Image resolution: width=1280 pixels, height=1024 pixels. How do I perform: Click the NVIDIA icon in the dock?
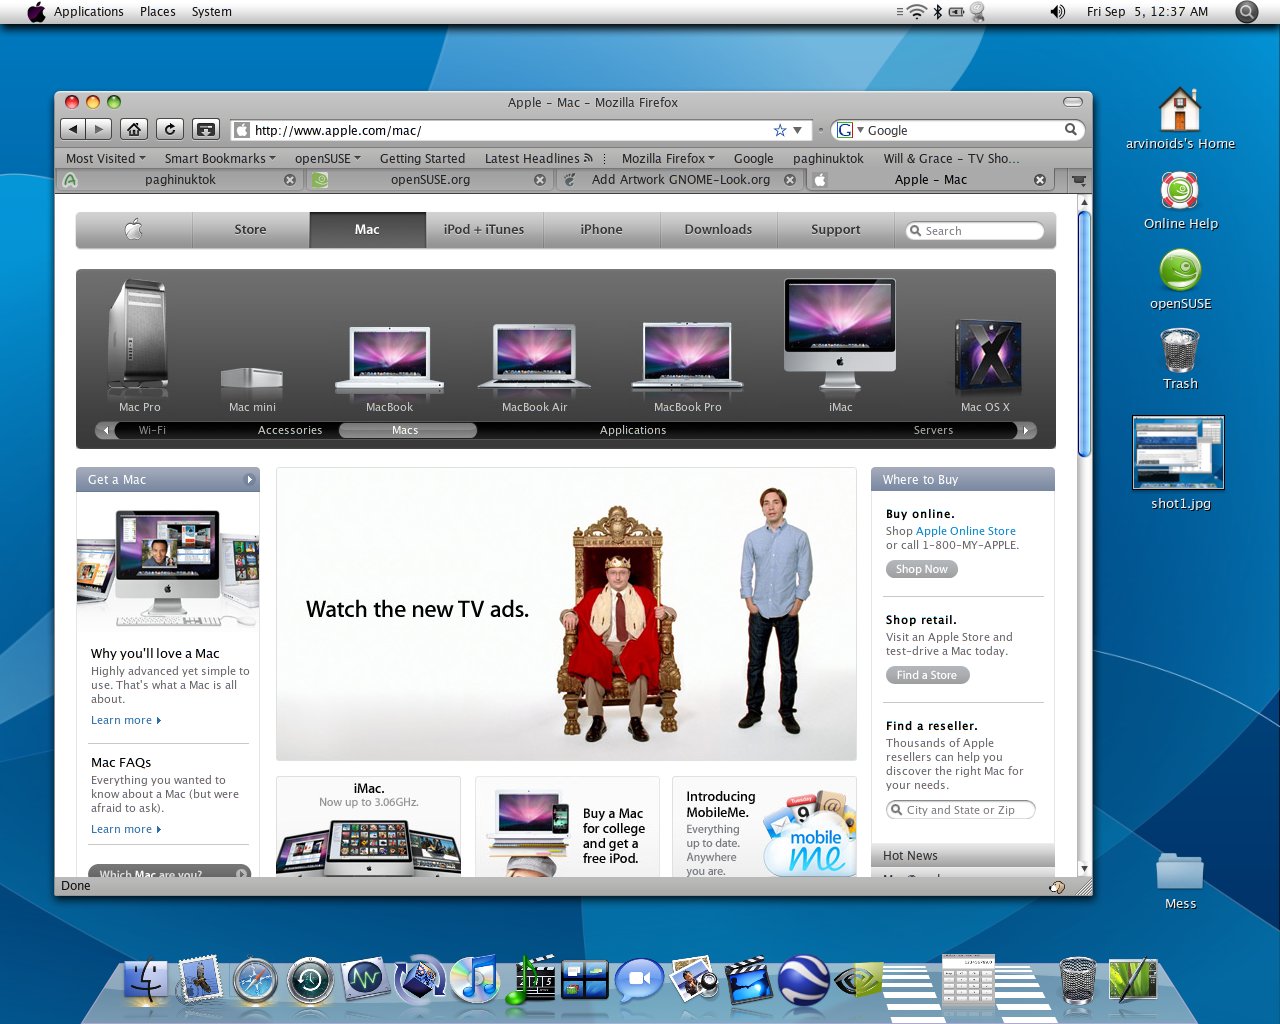(858, 981)
